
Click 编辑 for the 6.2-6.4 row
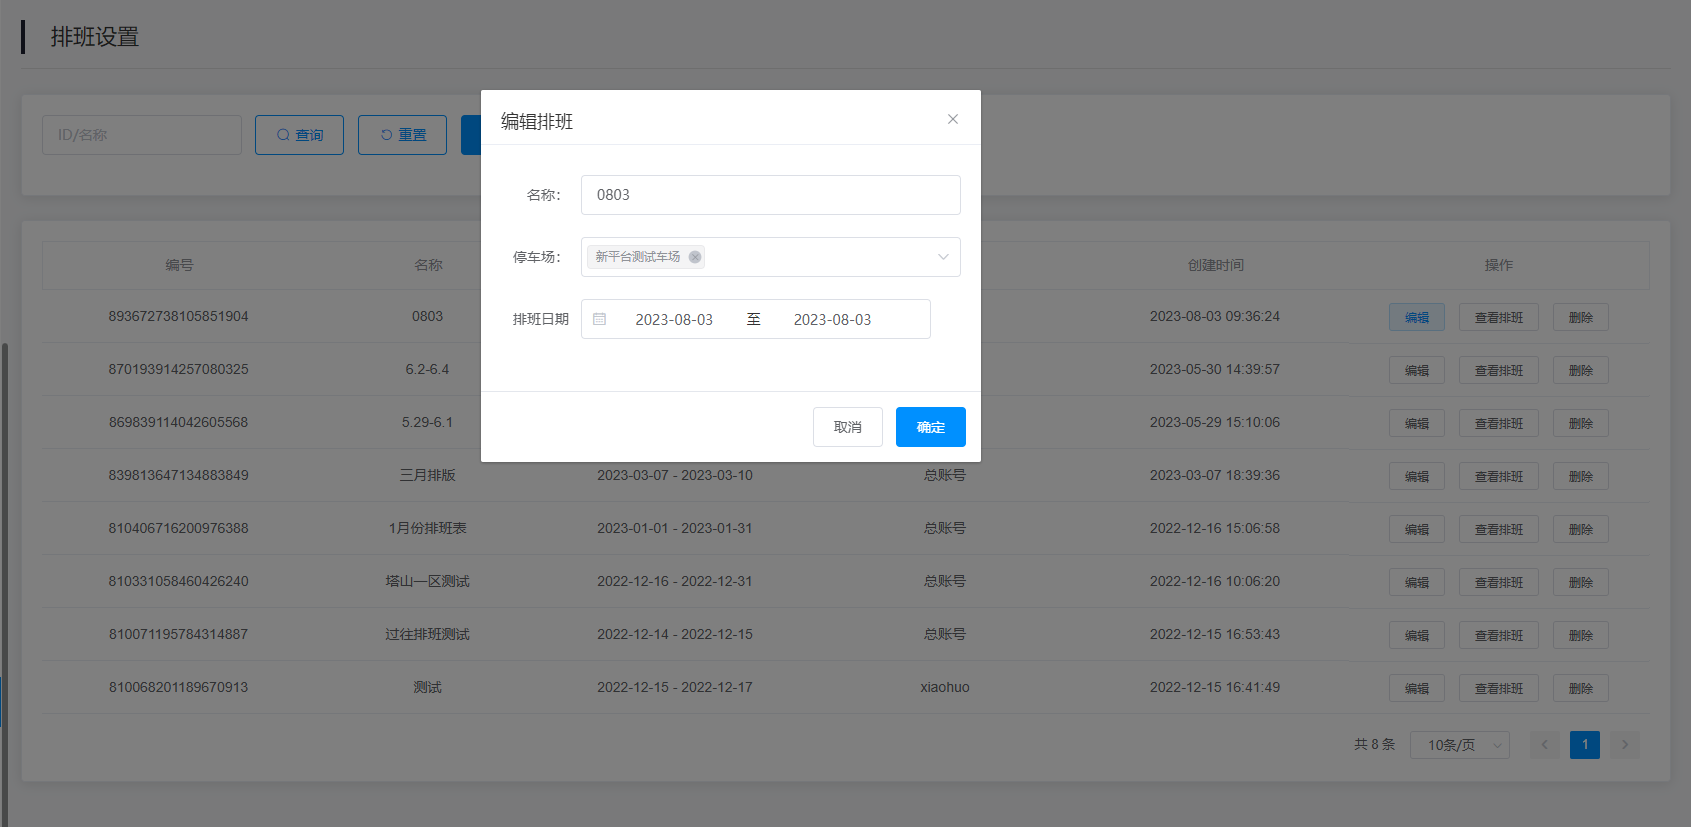point(1416,370)
